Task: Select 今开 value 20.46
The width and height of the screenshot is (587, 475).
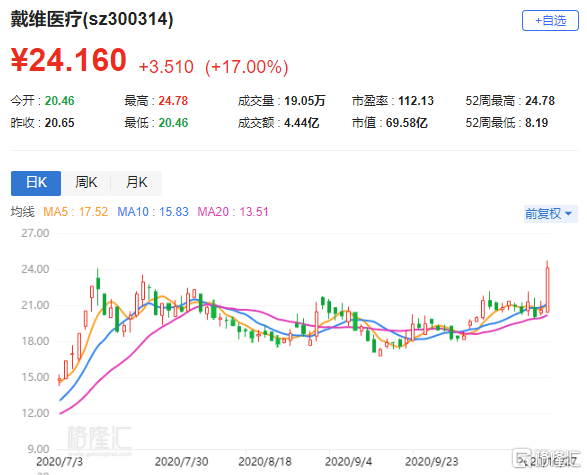Action: point(60,101)
